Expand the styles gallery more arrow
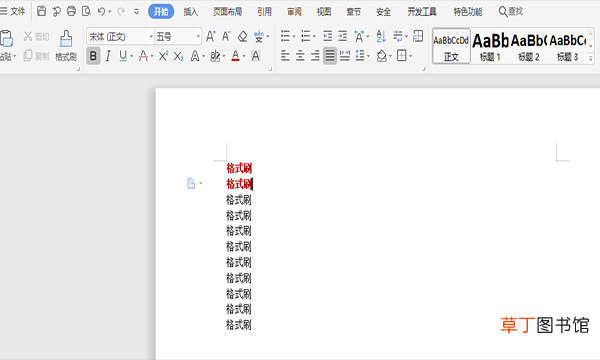Image resolution: width=600 pixels, height=360 pixels. click(x=590, y=58)
